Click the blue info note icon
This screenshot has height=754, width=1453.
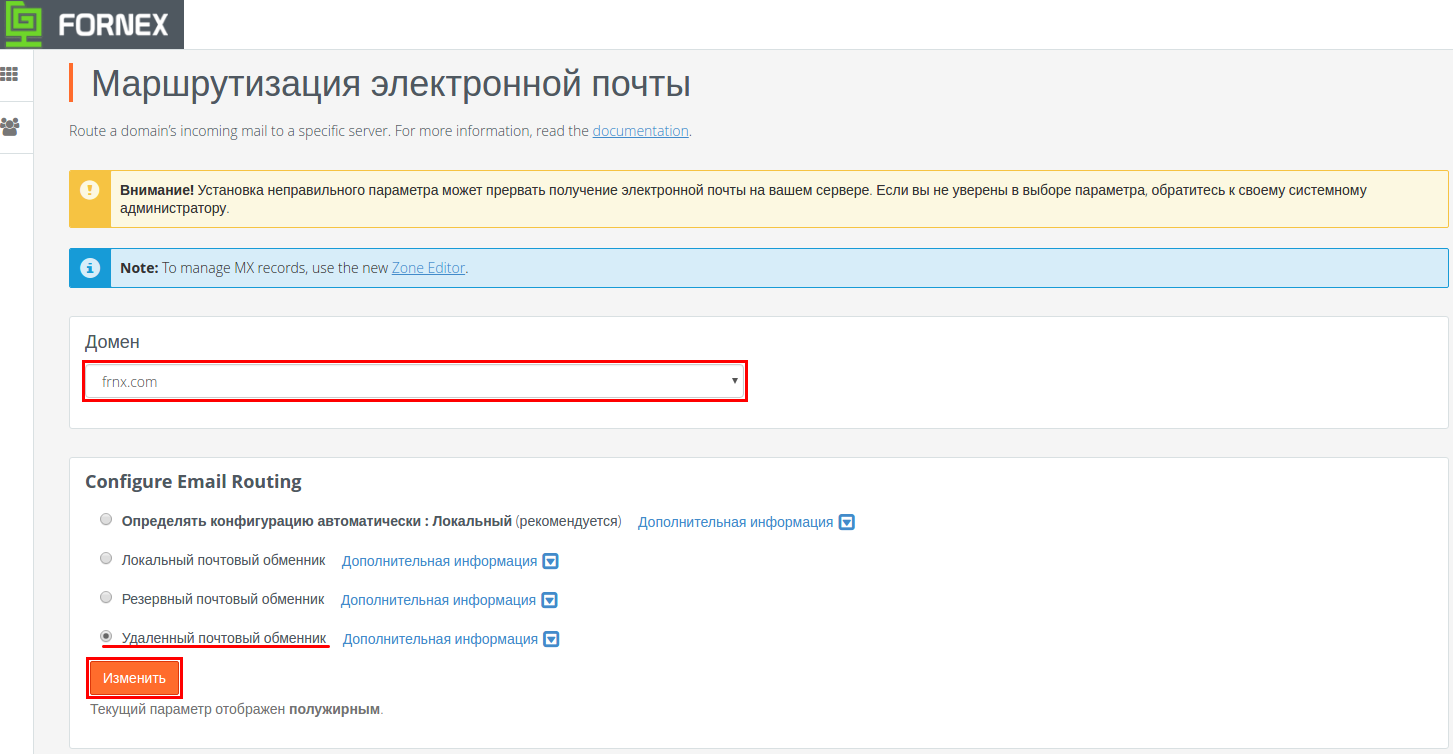[x=90, y=268]
